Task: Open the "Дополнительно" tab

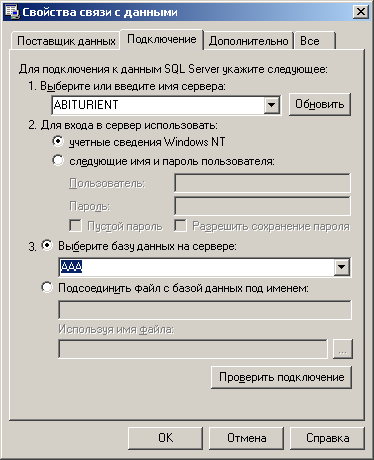Action: (249, 41)
